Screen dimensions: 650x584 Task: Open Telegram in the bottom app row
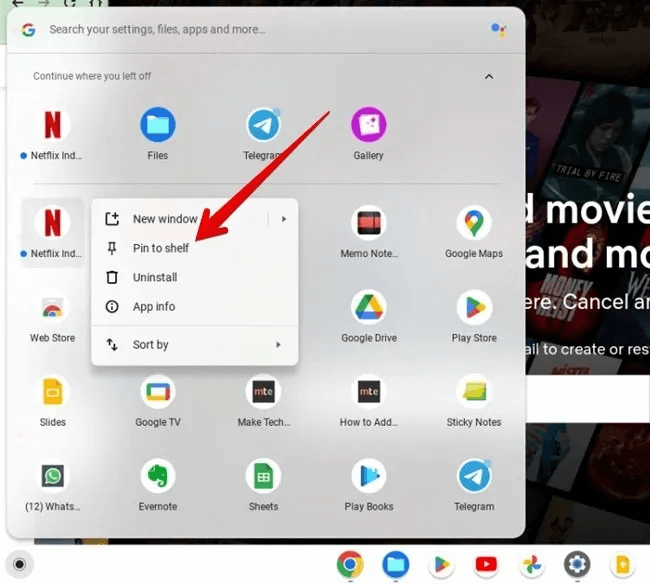(474, 486)
